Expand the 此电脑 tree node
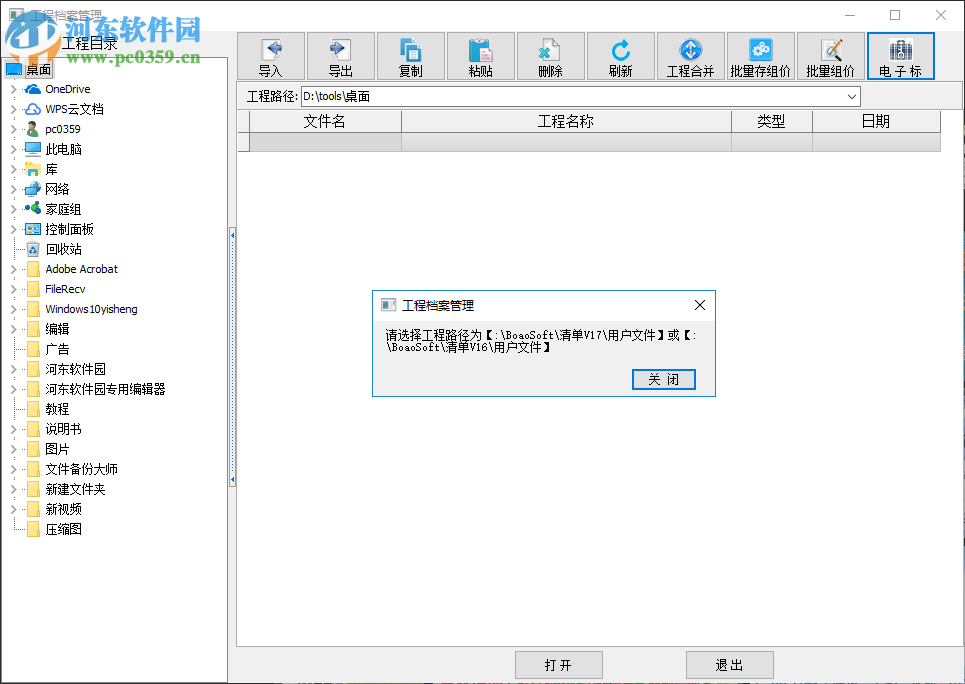Image resolution: width=965 pixels, height=684 pixels. click(14, 148)
